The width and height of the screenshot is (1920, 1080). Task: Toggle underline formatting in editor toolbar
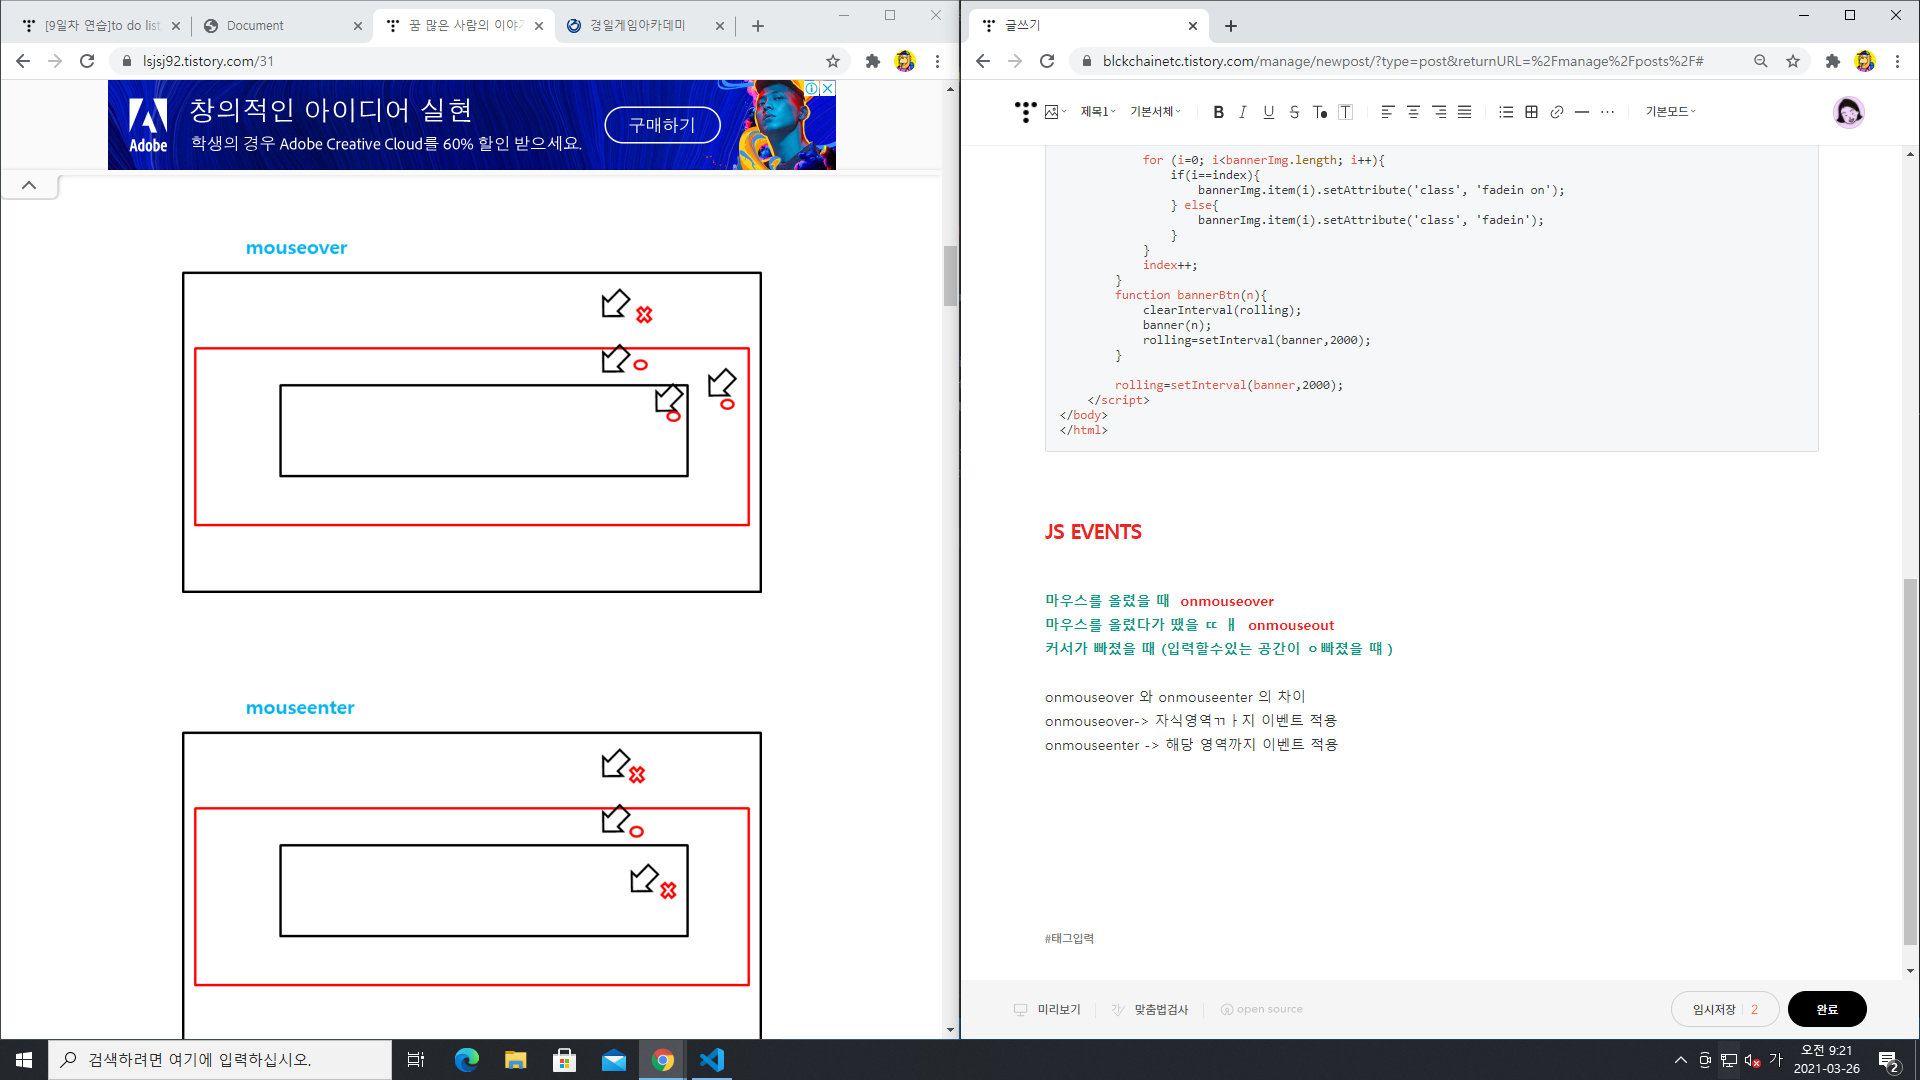pos(1268,112)
